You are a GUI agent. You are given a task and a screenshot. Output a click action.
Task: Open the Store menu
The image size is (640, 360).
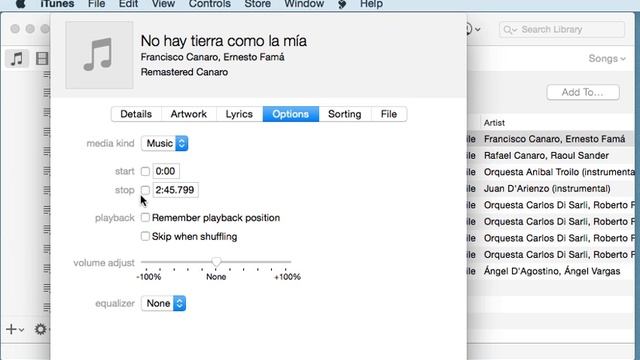(258, 4)
